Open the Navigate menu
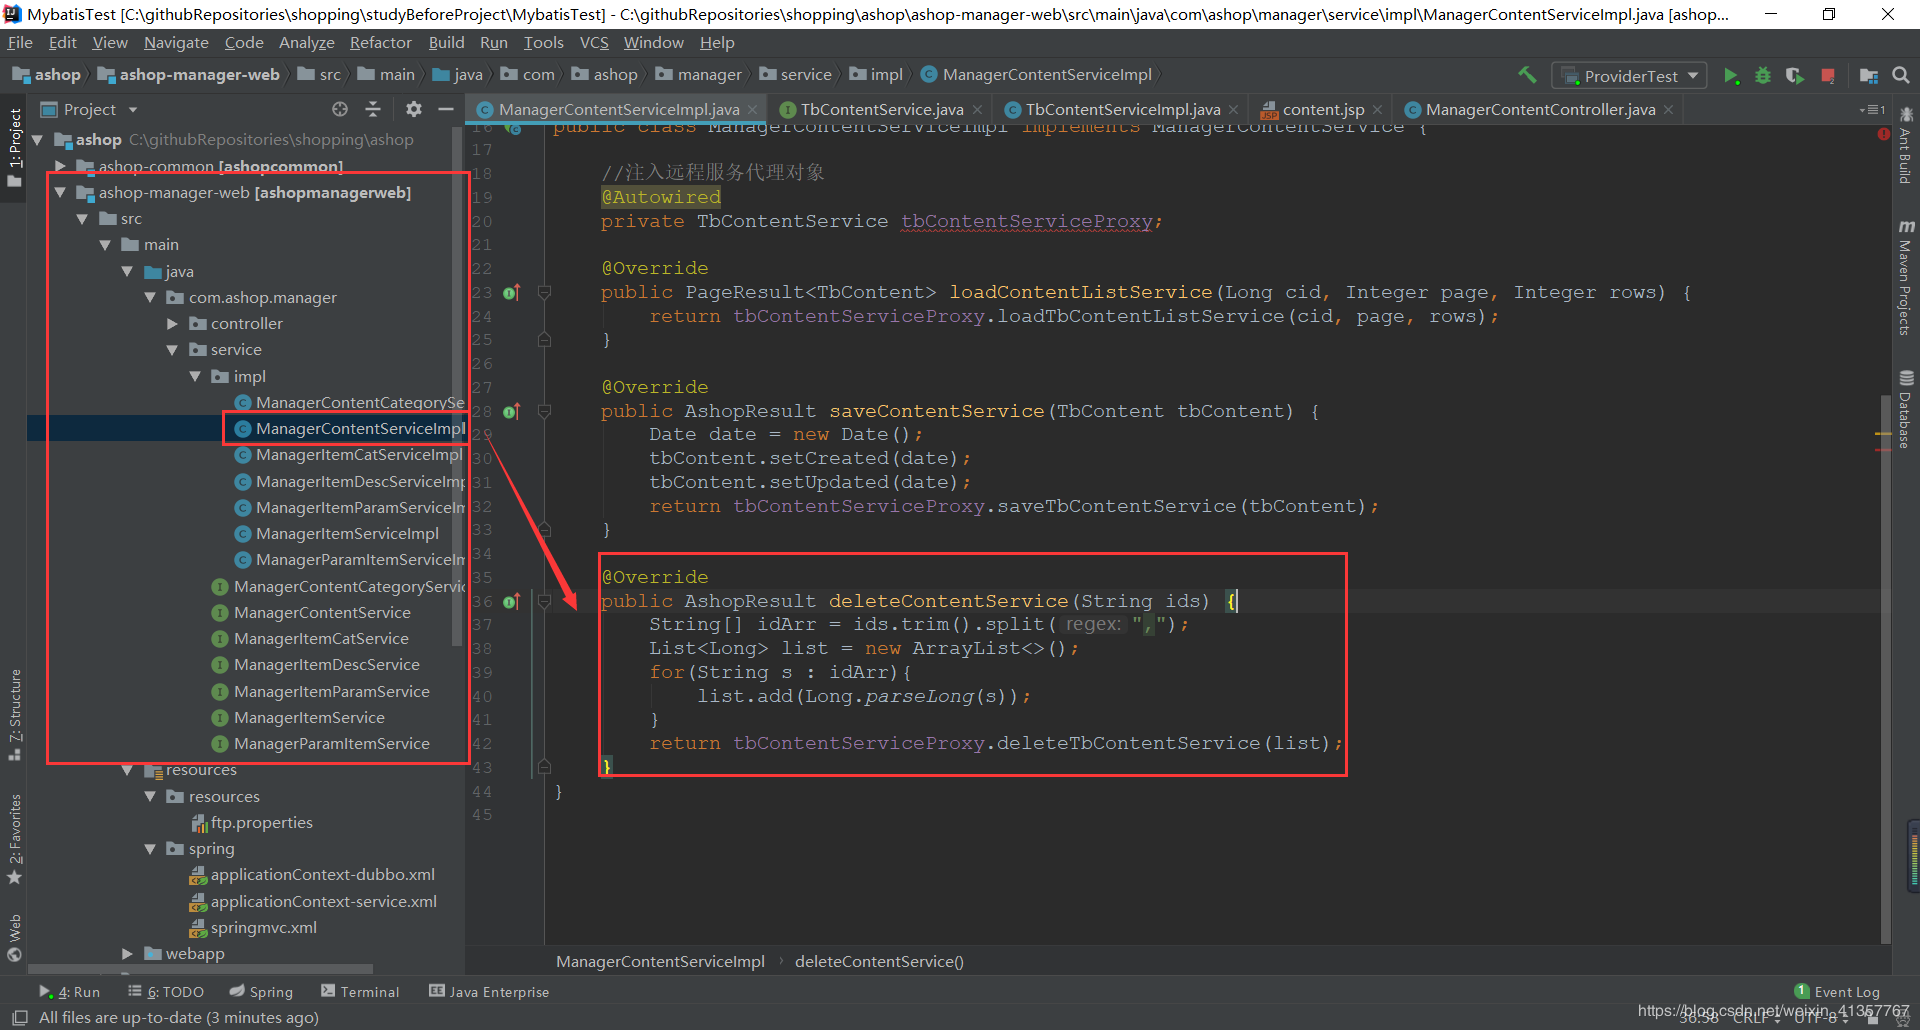This screenshot has width=1920, height=1030. coord(176,43)
